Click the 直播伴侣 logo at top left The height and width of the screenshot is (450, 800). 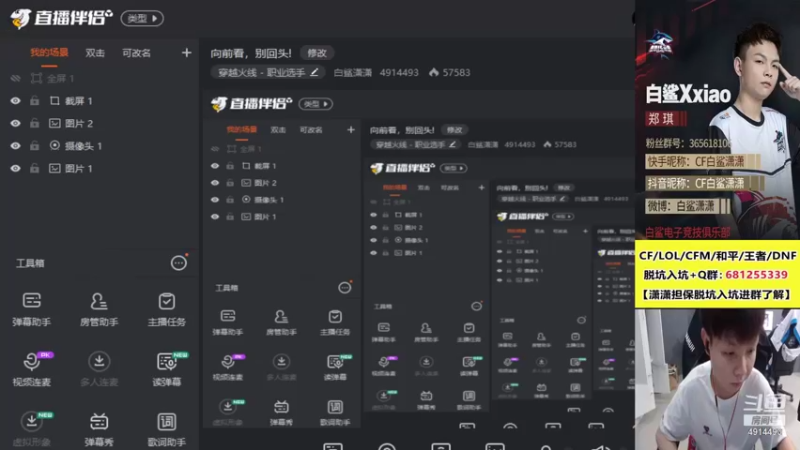[61, 18]
